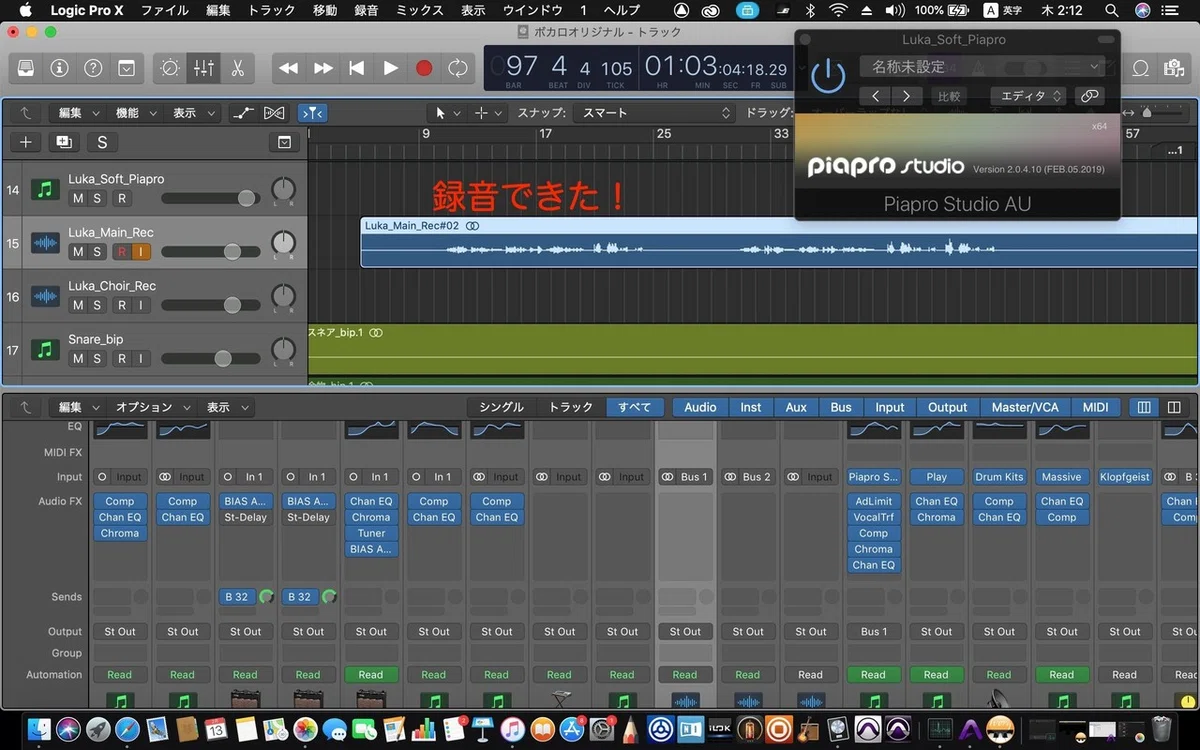Open the Library button in the control bar

point(26,68)
